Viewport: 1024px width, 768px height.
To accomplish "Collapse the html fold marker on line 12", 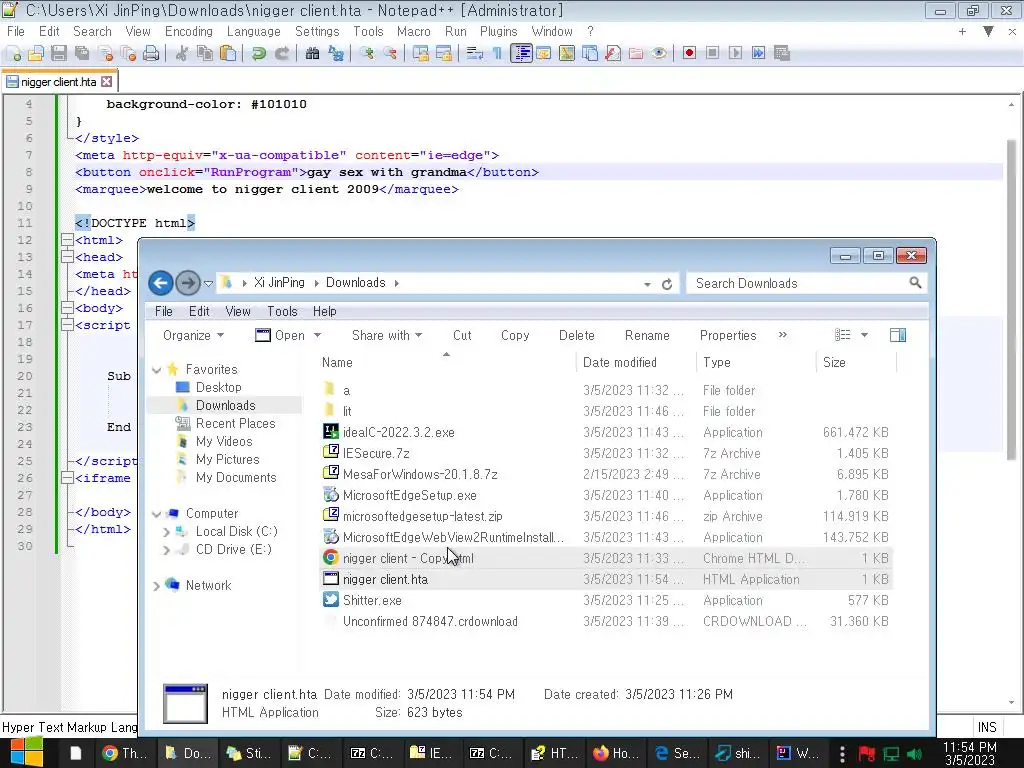I will (67, 240).
